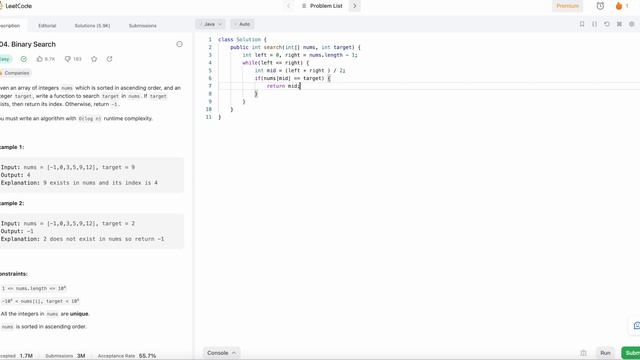The width and height of the screenshot is (640, 360).
Task: Click "nums is sorted in ascending order" text
Action: point(44,327)
